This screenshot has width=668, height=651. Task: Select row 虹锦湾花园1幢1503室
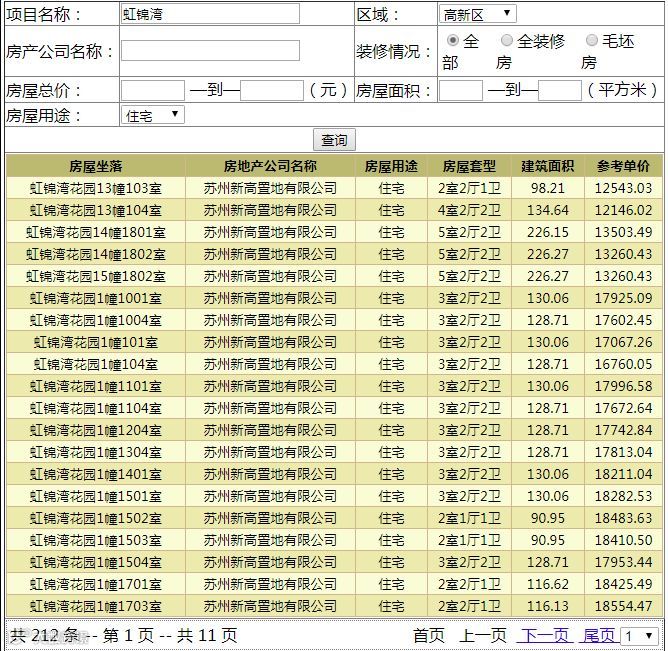point(334,540)
